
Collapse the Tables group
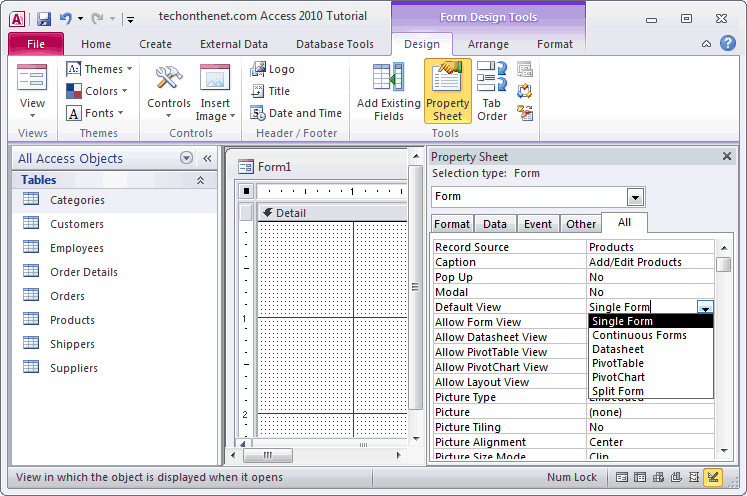point(201,180)
